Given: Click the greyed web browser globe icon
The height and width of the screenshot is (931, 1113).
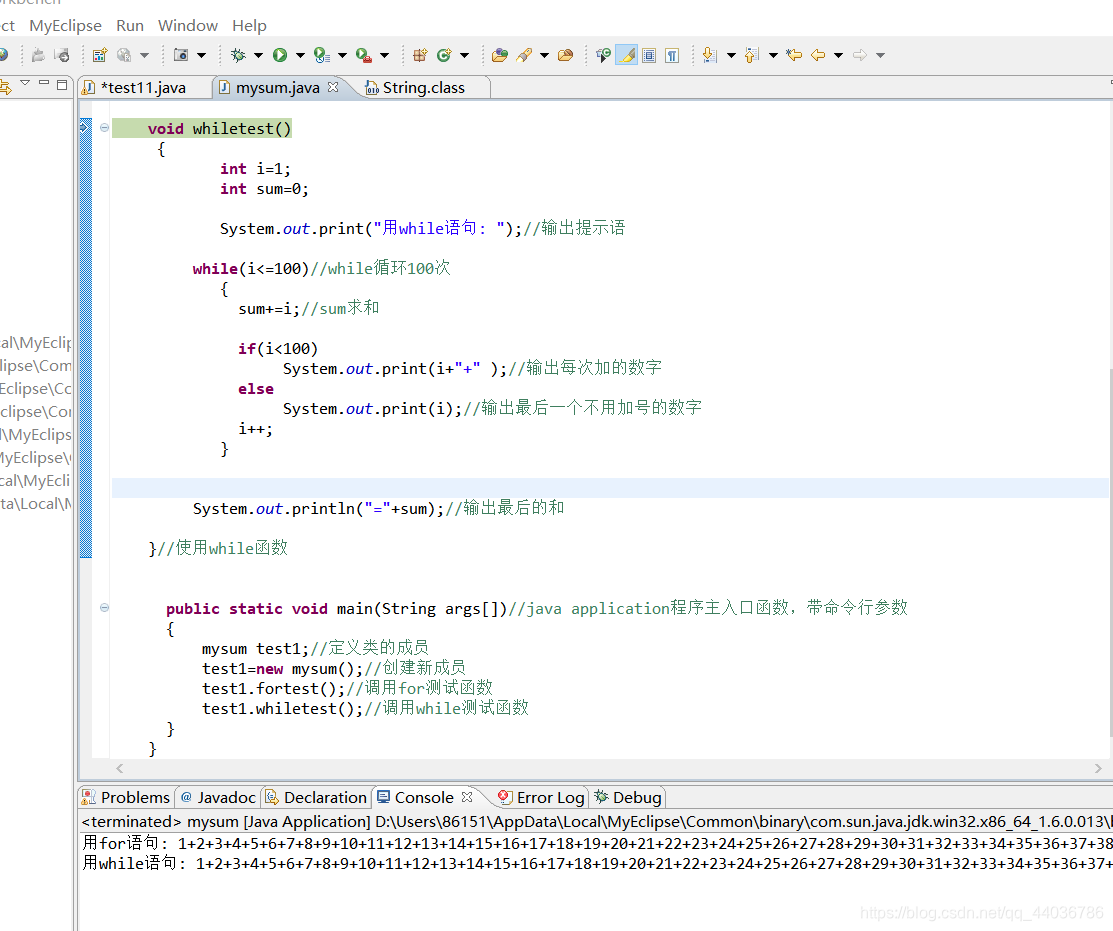Looking at the screenshot, I should point(124,55).
